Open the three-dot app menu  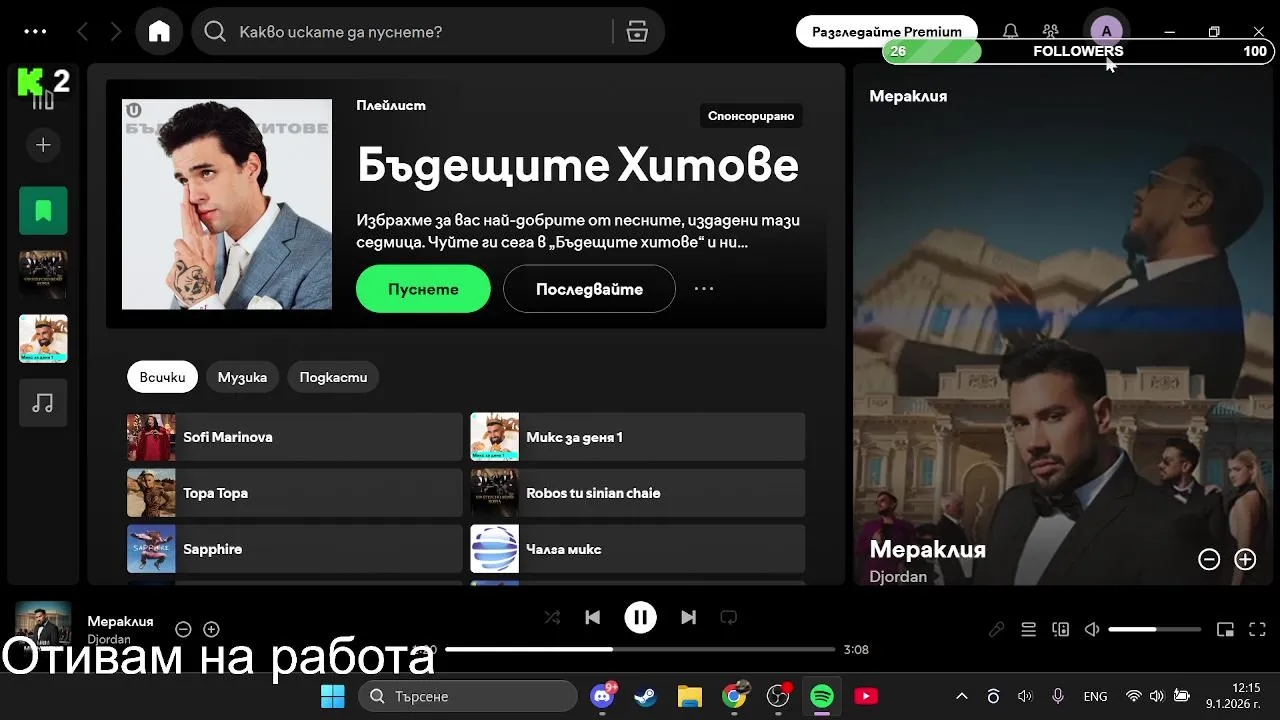(36, 31)
